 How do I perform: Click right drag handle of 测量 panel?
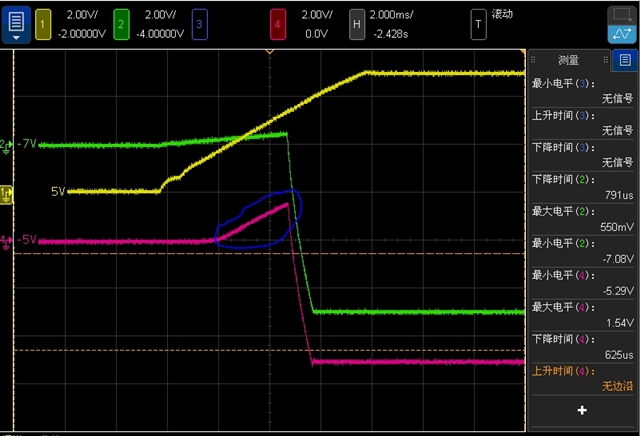point(606,60)
